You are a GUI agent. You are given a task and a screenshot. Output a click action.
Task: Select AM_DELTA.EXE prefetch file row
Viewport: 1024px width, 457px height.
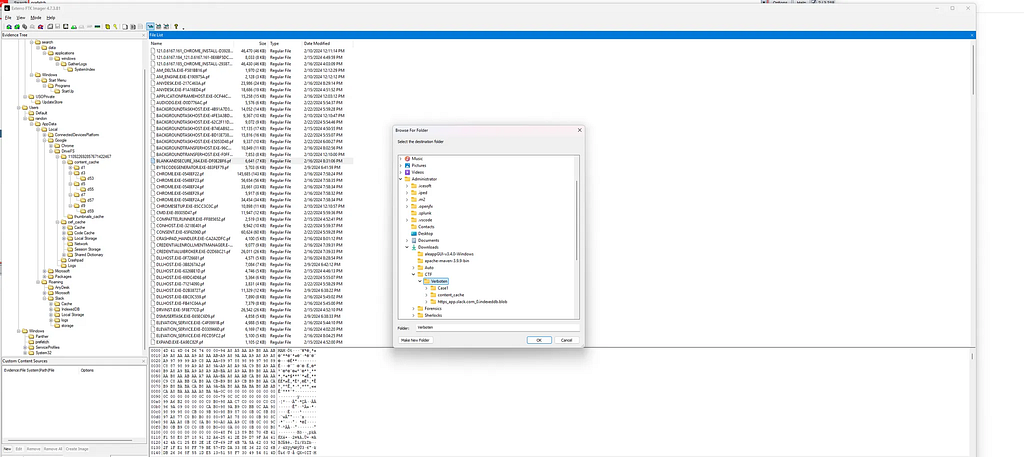pyautogui.click(x=251, y=70)
